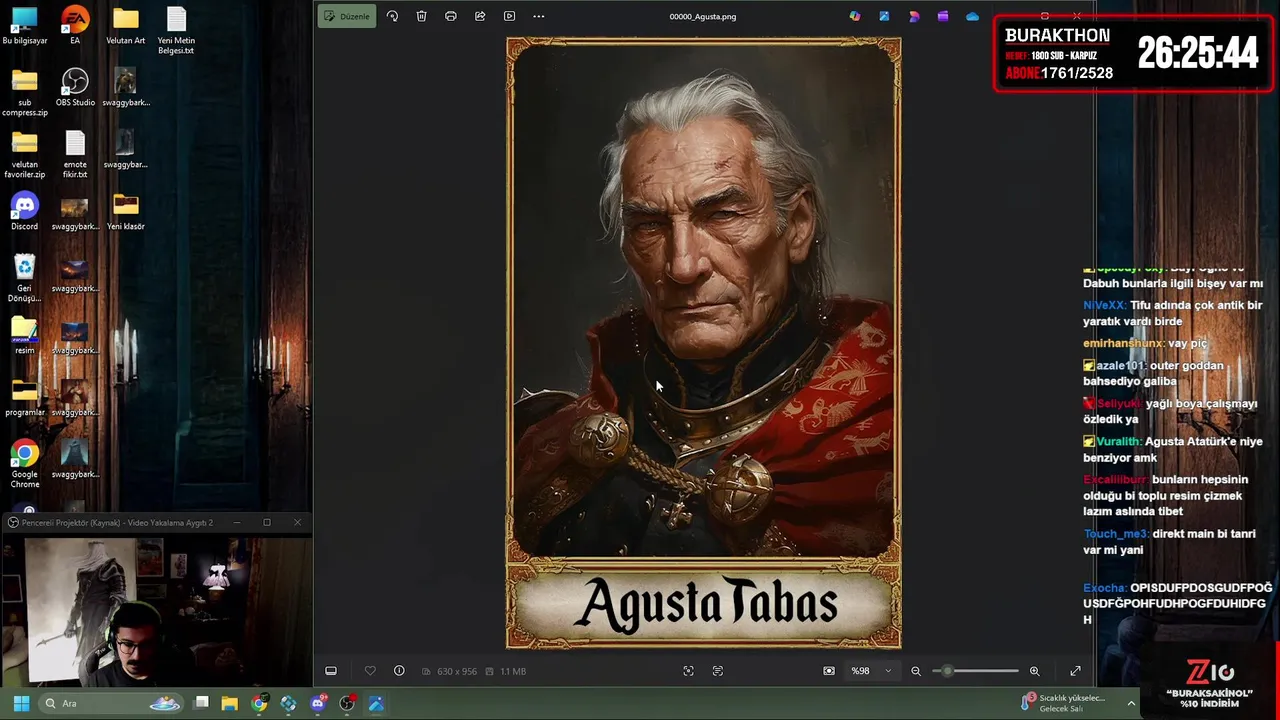Open emote fikir.txt on the desktop

pos(75,155)
